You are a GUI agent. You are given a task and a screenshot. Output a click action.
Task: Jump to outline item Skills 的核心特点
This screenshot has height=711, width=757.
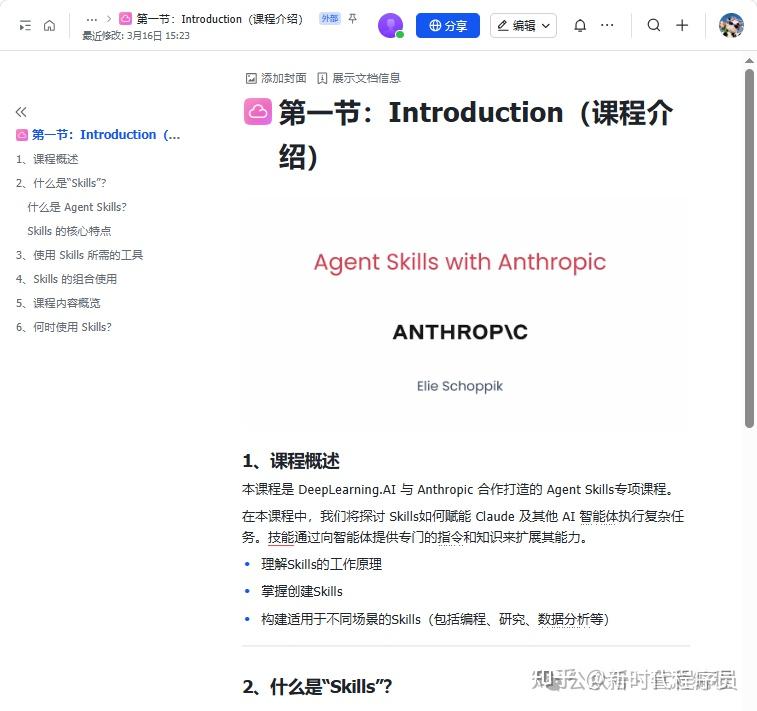tap(69, 231)
